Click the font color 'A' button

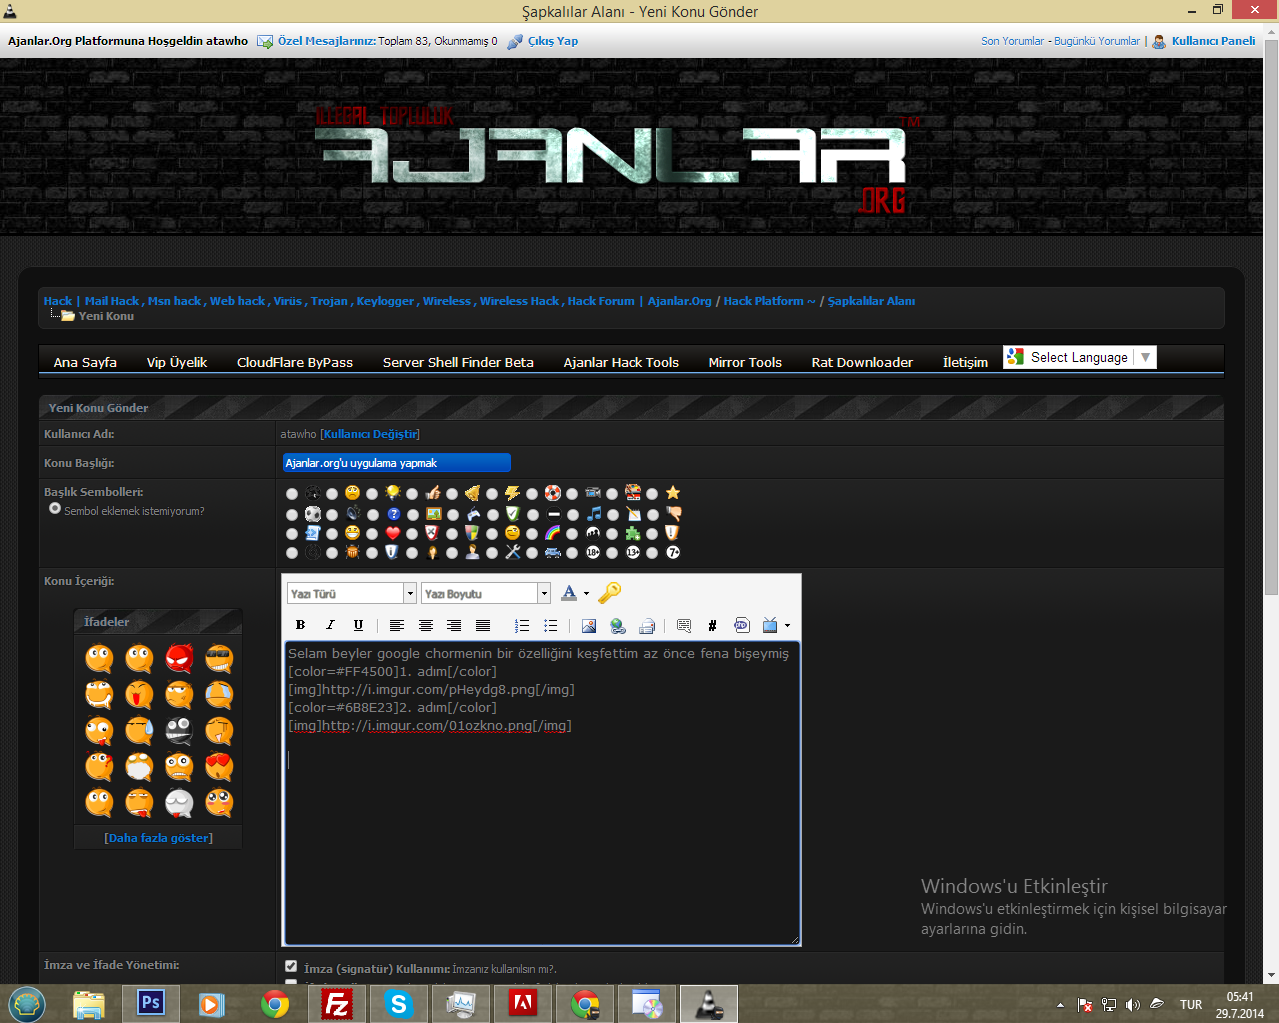(569, 593)
